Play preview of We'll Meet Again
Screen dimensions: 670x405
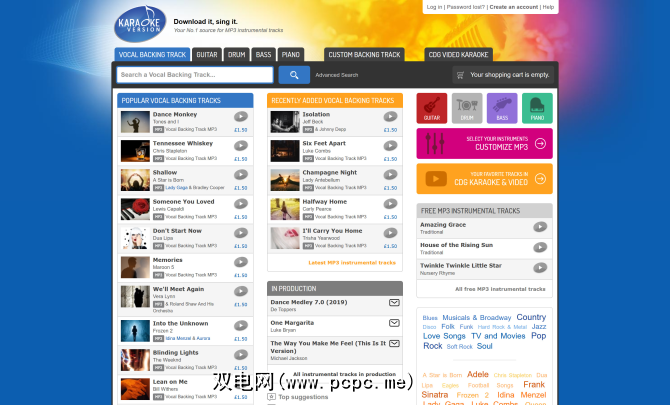[241, 291]
